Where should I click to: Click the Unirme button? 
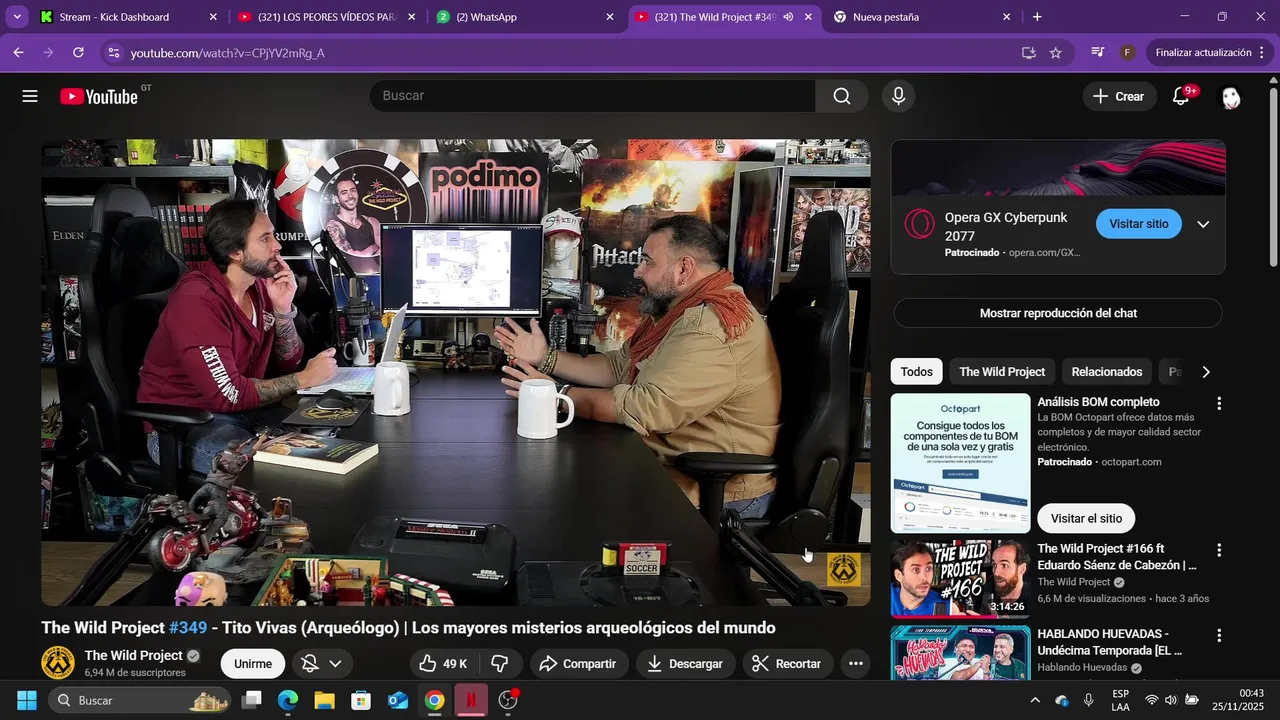pos(253,664)
